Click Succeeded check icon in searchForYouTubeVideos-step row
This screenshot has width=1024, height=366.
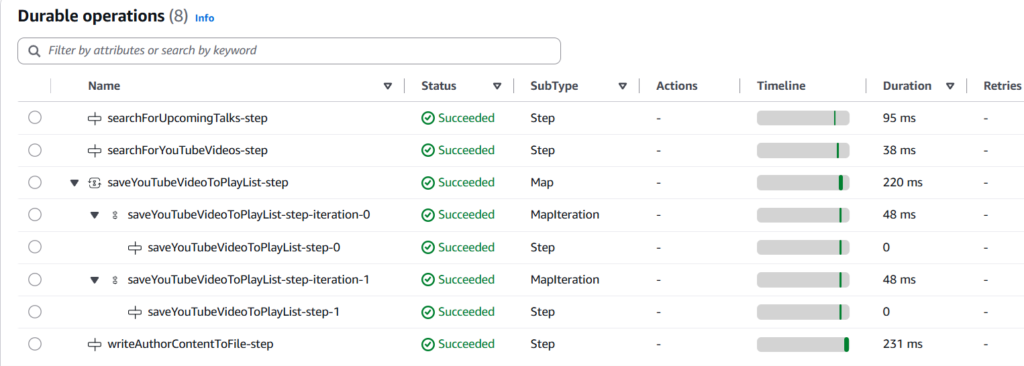(x=428, y=150)
